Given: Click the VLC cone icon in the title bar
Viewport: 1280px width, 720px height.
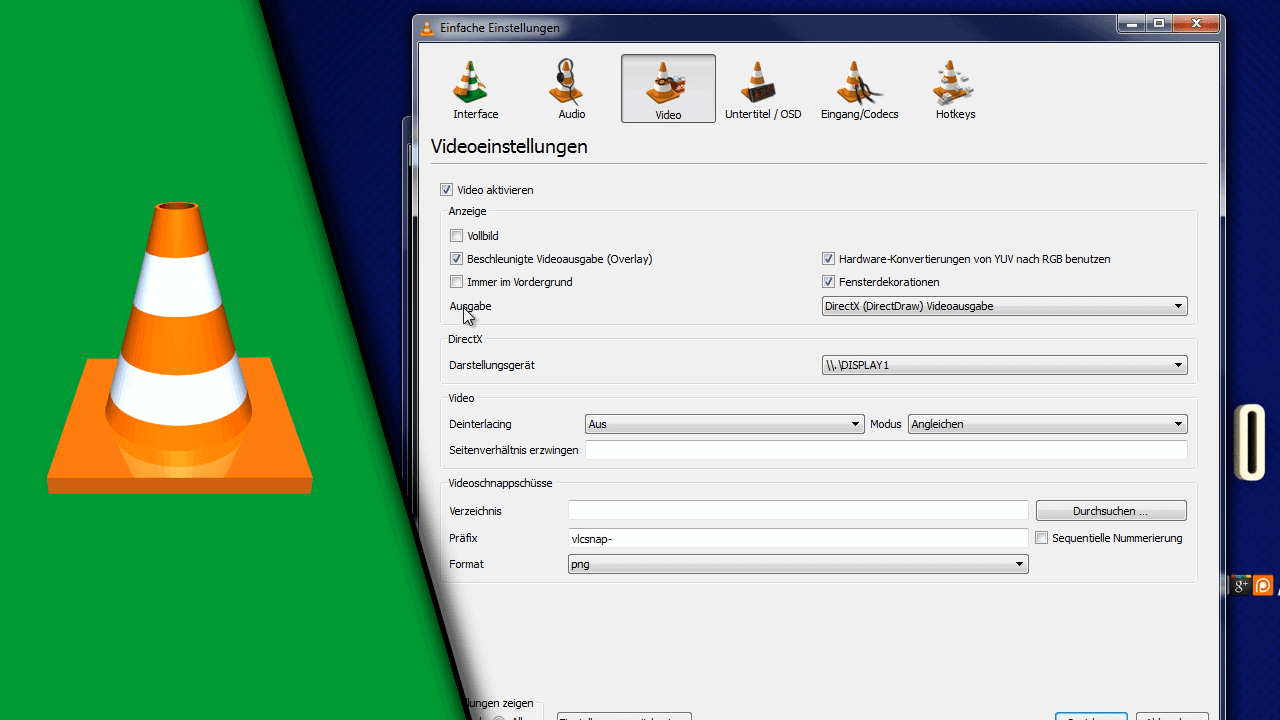Looking at the screenshot, I should pyautogui.click(x=426, y=27).
